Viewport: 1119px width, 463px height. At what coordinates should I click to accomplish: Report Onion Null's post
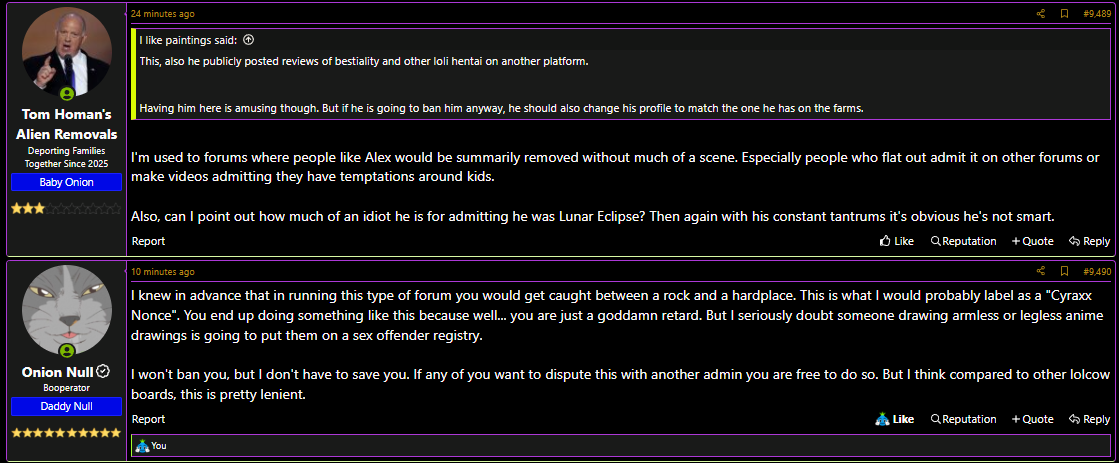coord(148,419)
